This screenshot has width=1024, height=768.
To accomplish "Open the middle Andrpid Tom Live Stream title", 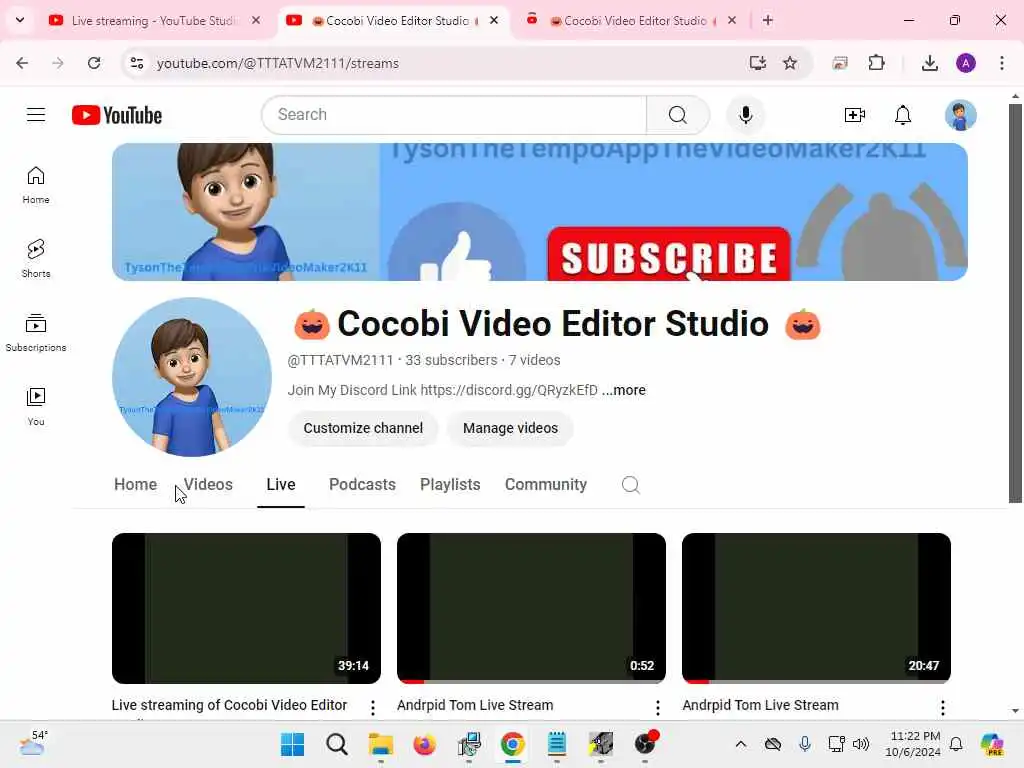I will (475, 705).
